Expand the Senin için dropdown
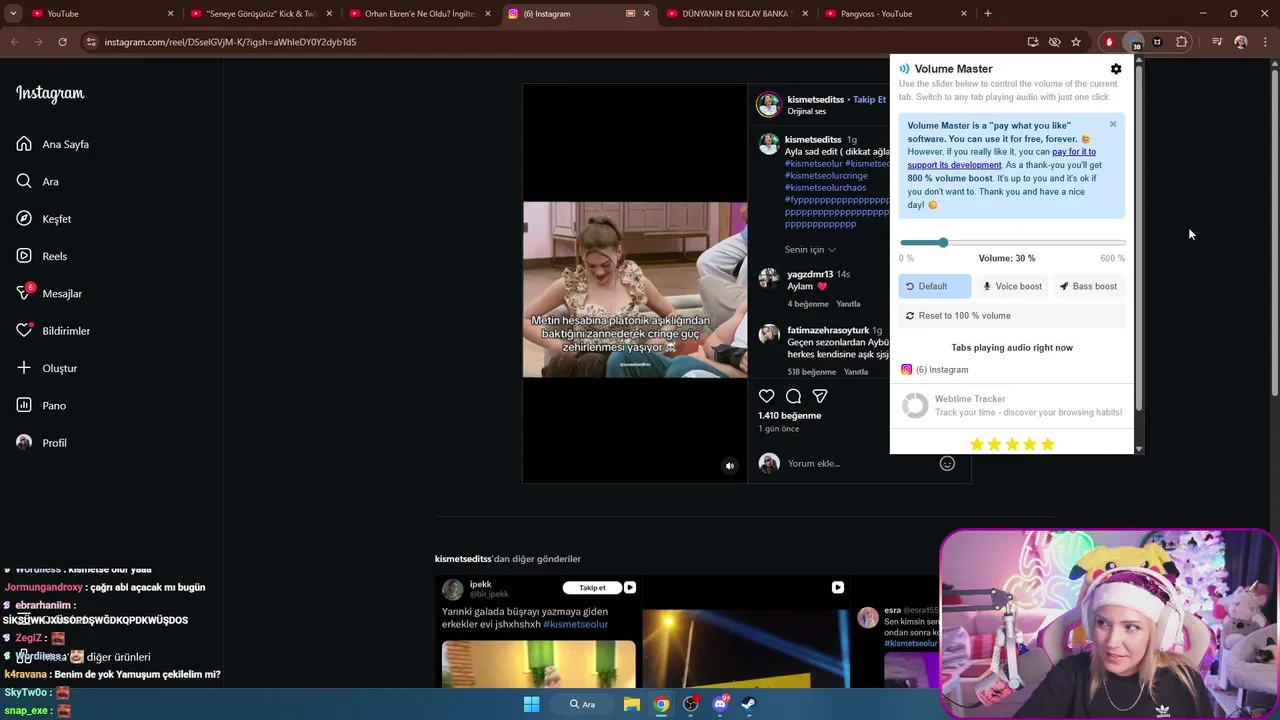 point(809,249)
